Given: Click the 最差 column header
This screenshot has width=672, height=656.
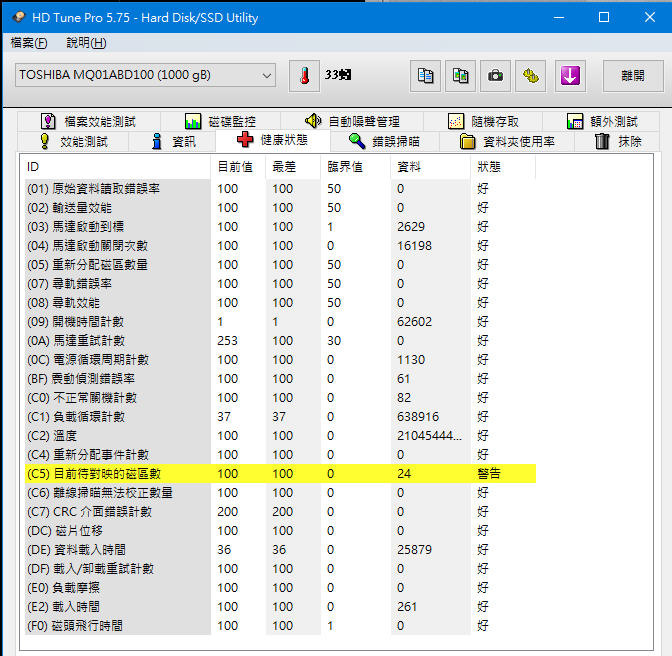Looking at the screenshot, I should [293, 167].
